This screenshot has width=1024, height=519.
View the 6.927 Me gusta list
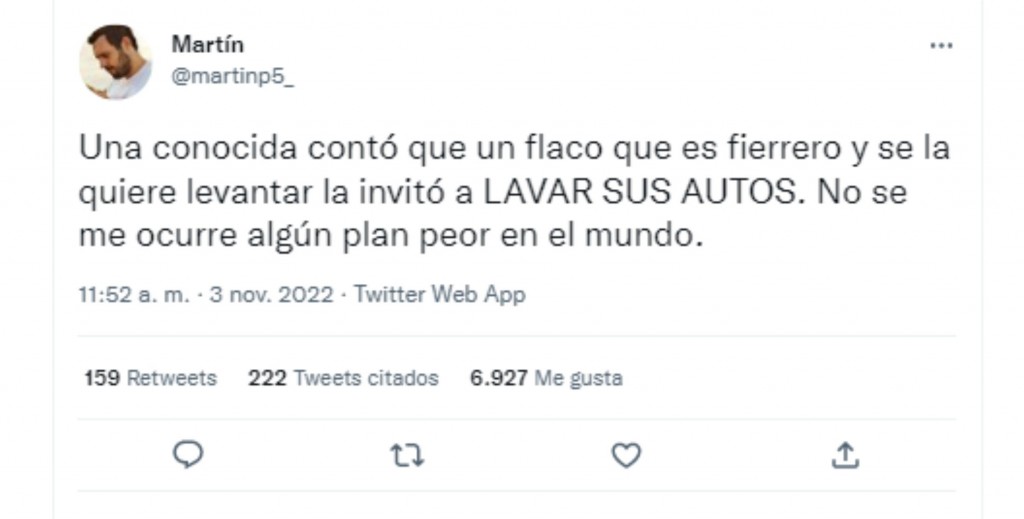pyautogui.click(x=547, y=378)
